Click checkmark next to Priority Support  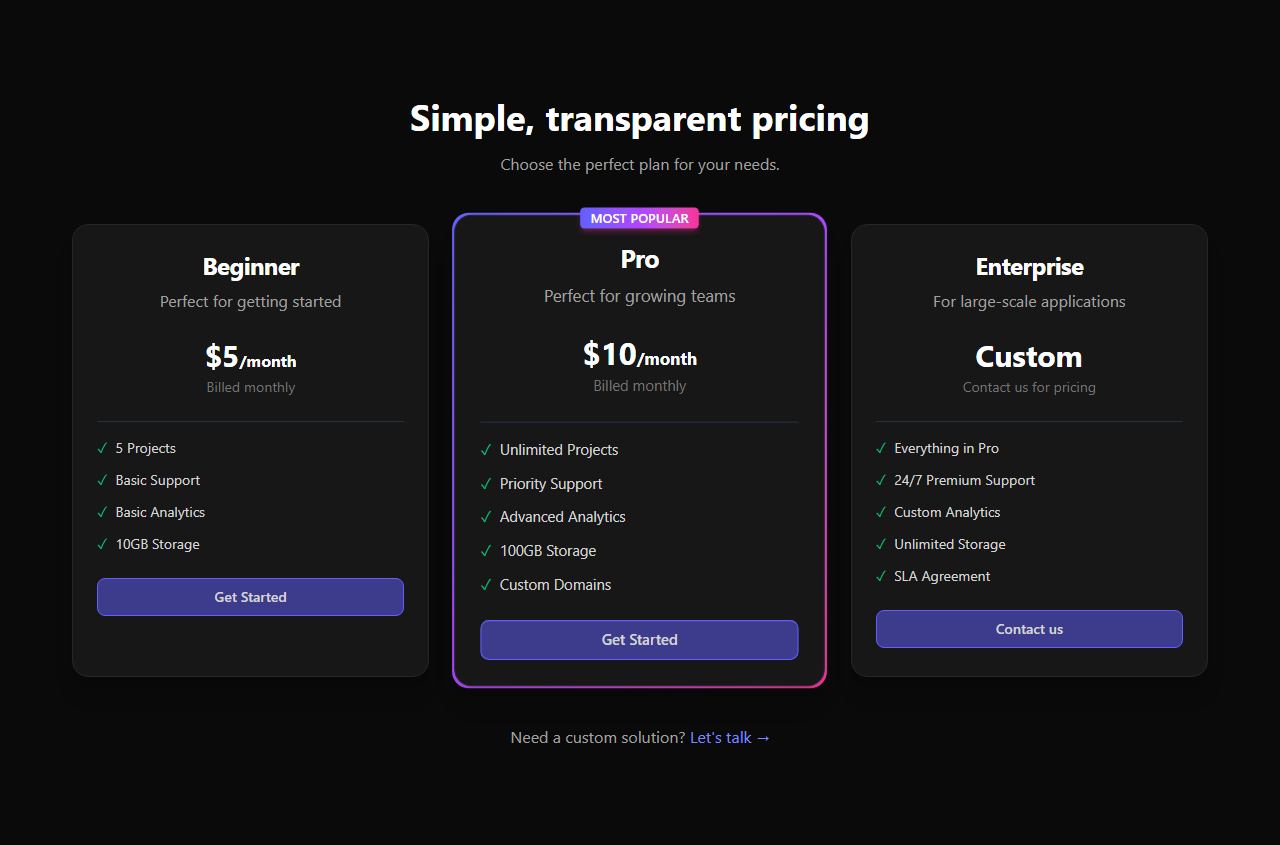click(486, 484)
